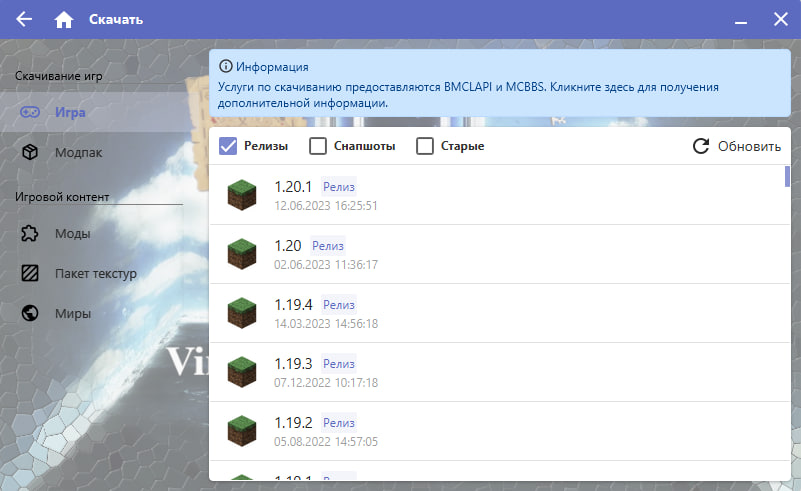Open the Моды sidebar section
This screenshot has width=801, height=491.
click(104, 233)
